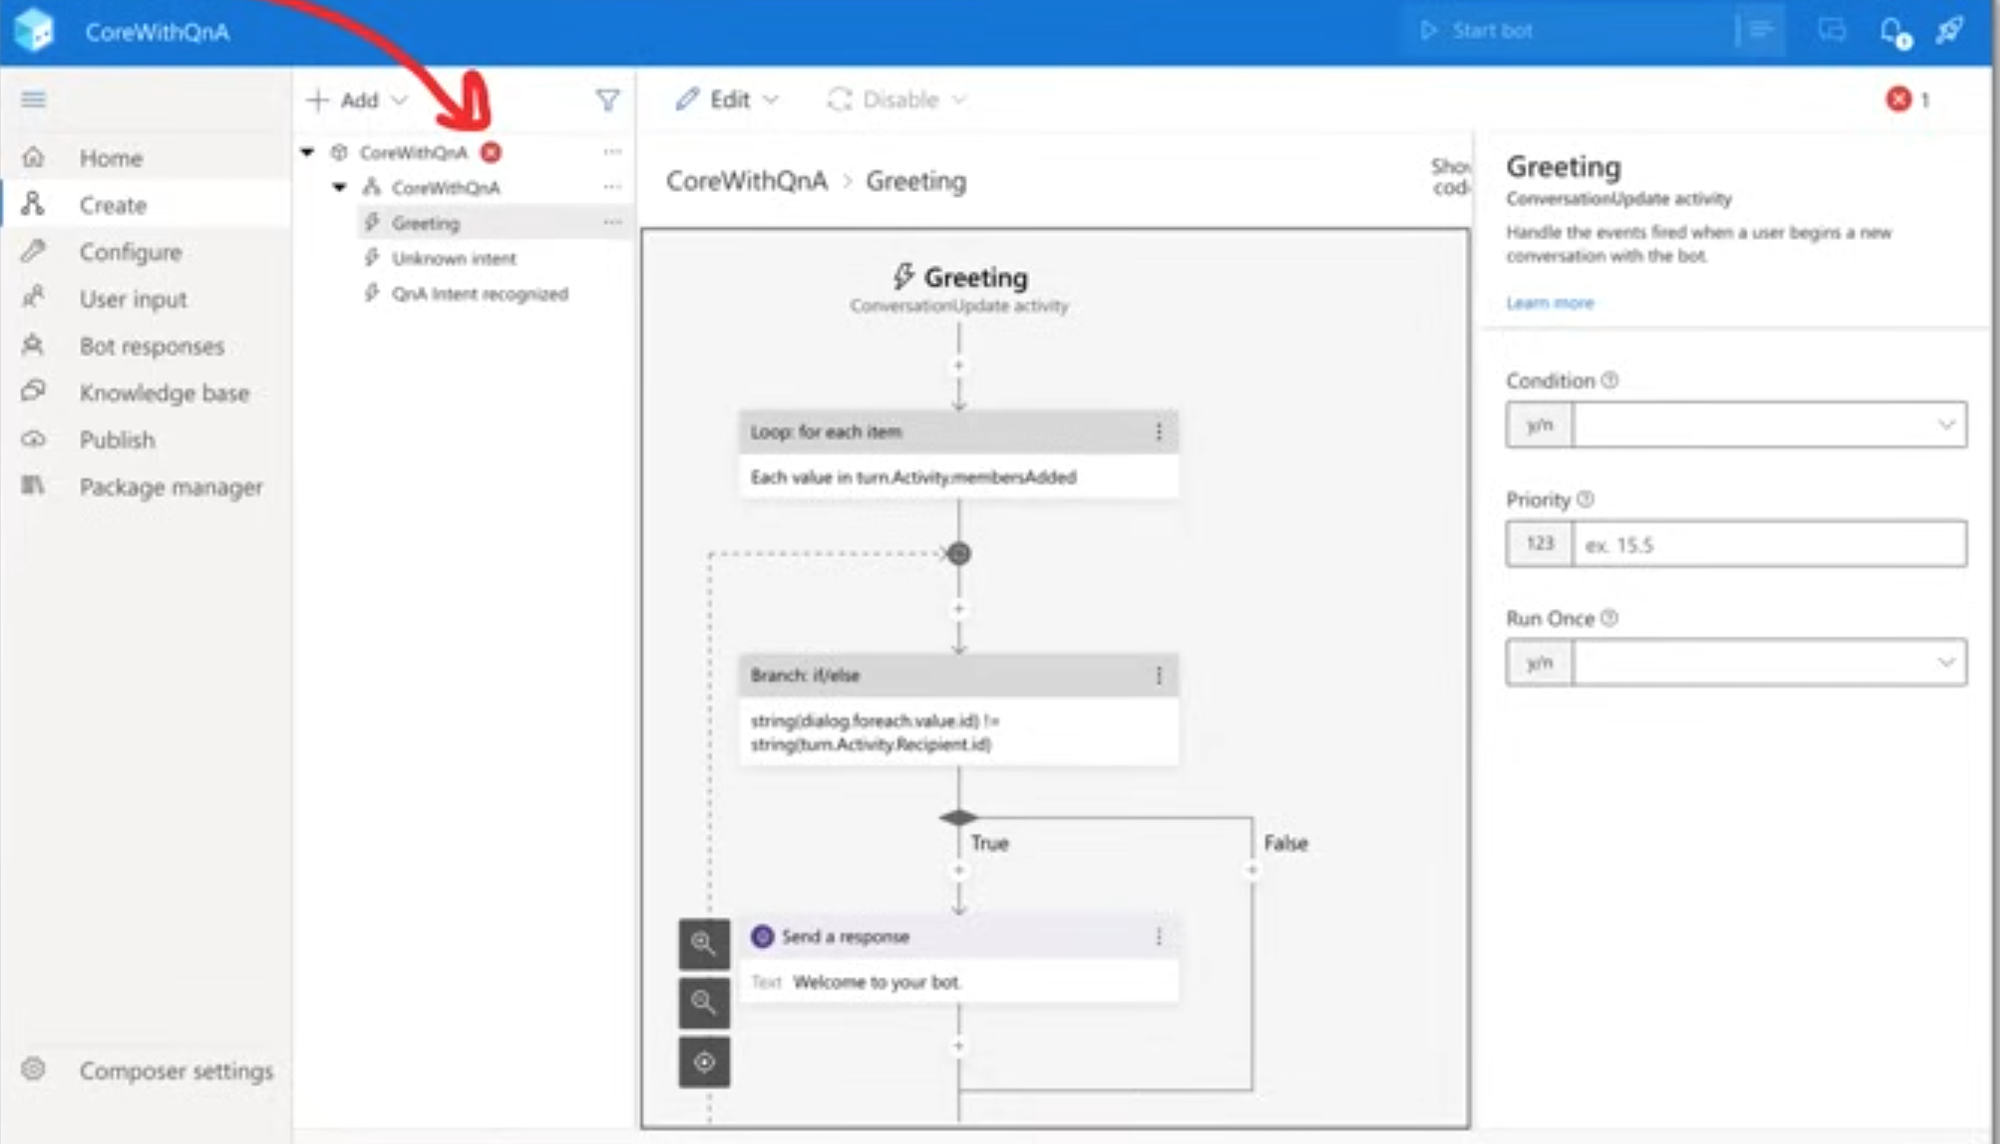Click the red error count indicator
2000x1144 pixels.
(1908, 99)
